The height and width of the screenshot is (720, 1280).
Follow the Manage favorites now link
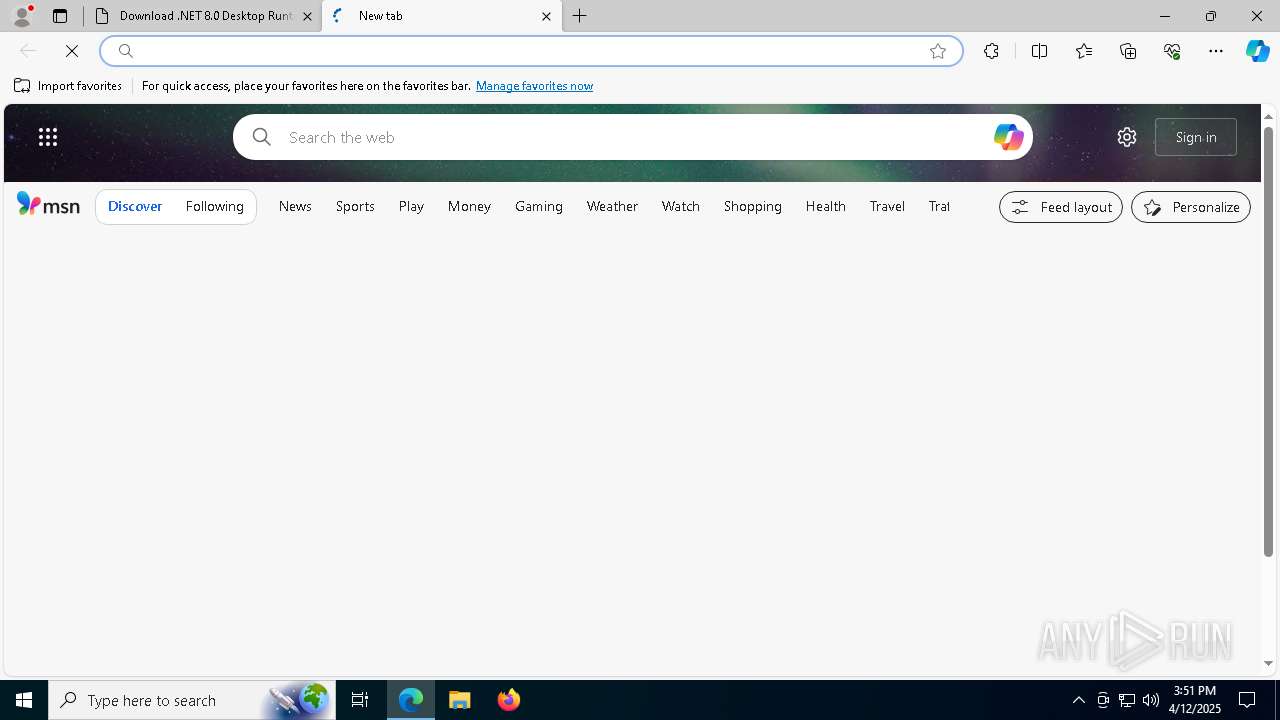[x=534, y=86]
